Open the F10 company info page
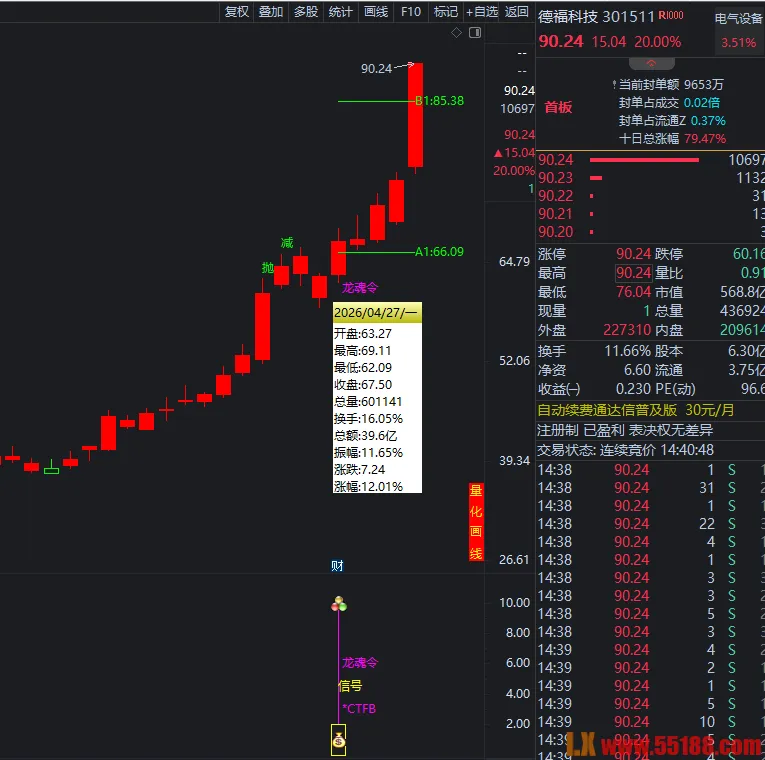 click(x=411, y=11)
